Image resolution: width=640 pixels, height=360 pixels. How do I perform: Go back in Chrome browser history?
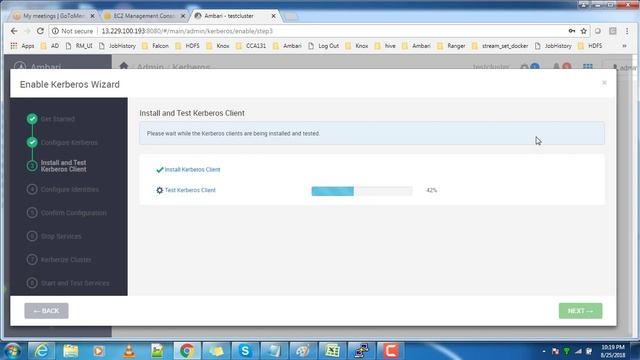14,31
